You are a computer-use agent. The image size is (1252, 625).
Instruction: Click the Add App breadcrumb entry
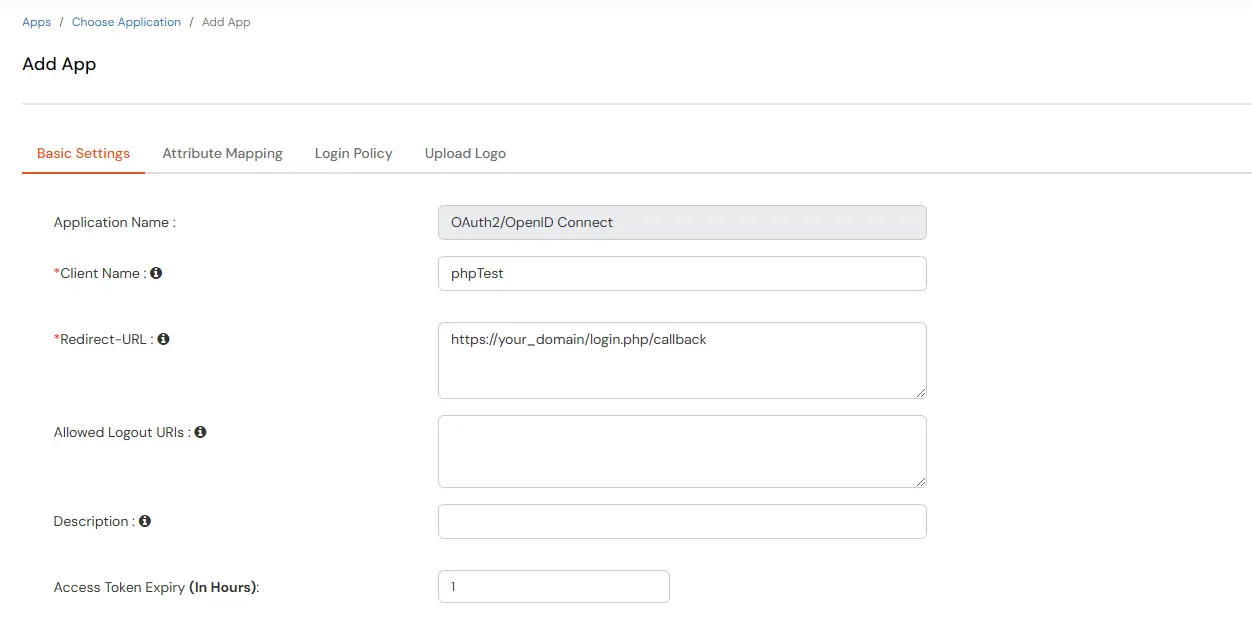(226, 21)
